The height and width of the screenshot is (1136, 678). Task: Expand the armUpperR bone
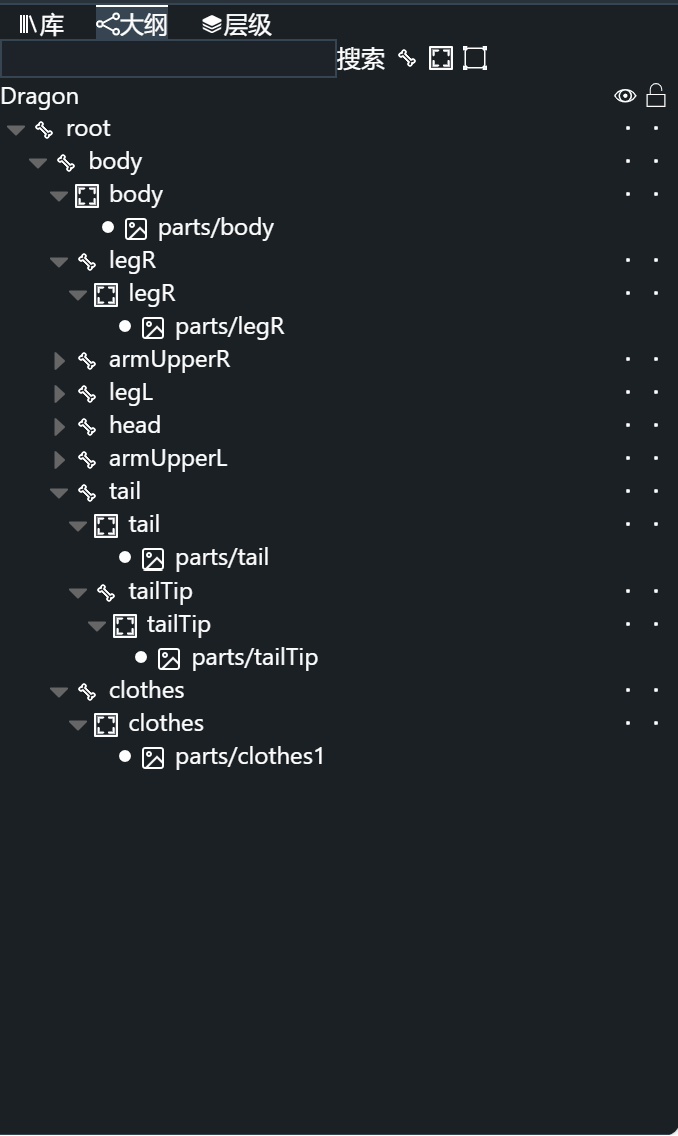click(59, 361)
